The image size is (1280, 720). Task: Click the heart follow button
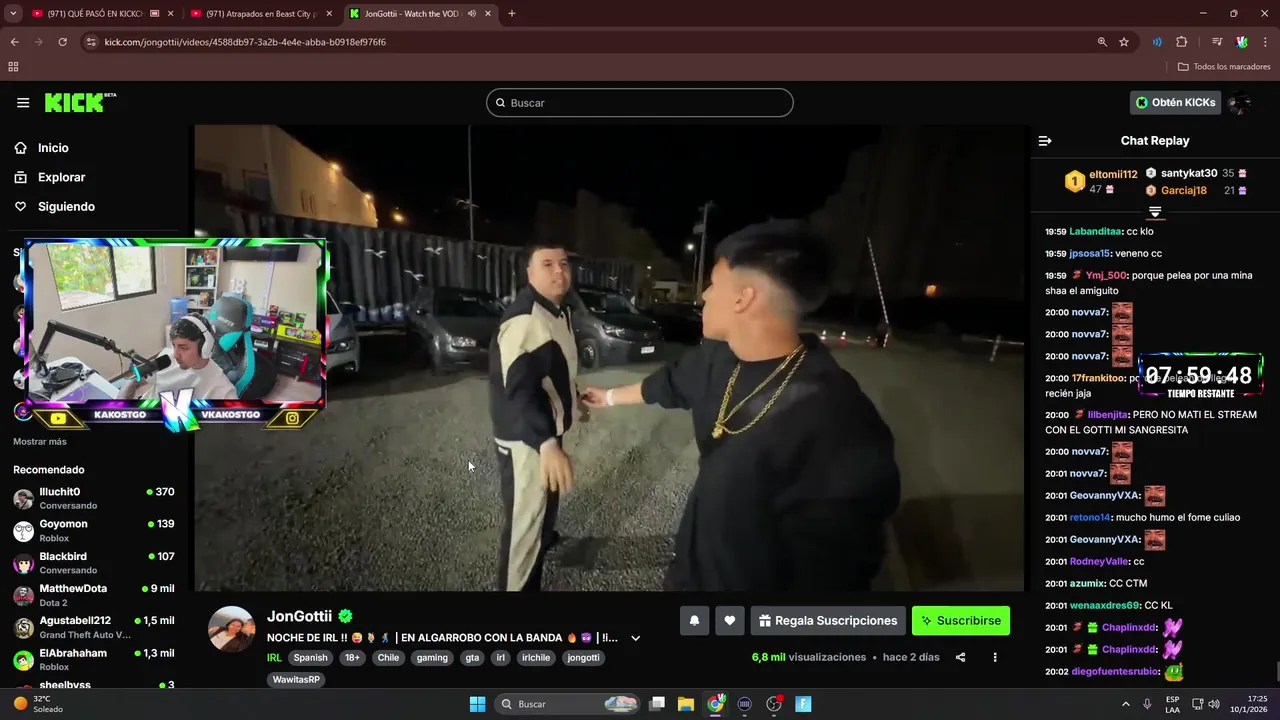(730, 621)
